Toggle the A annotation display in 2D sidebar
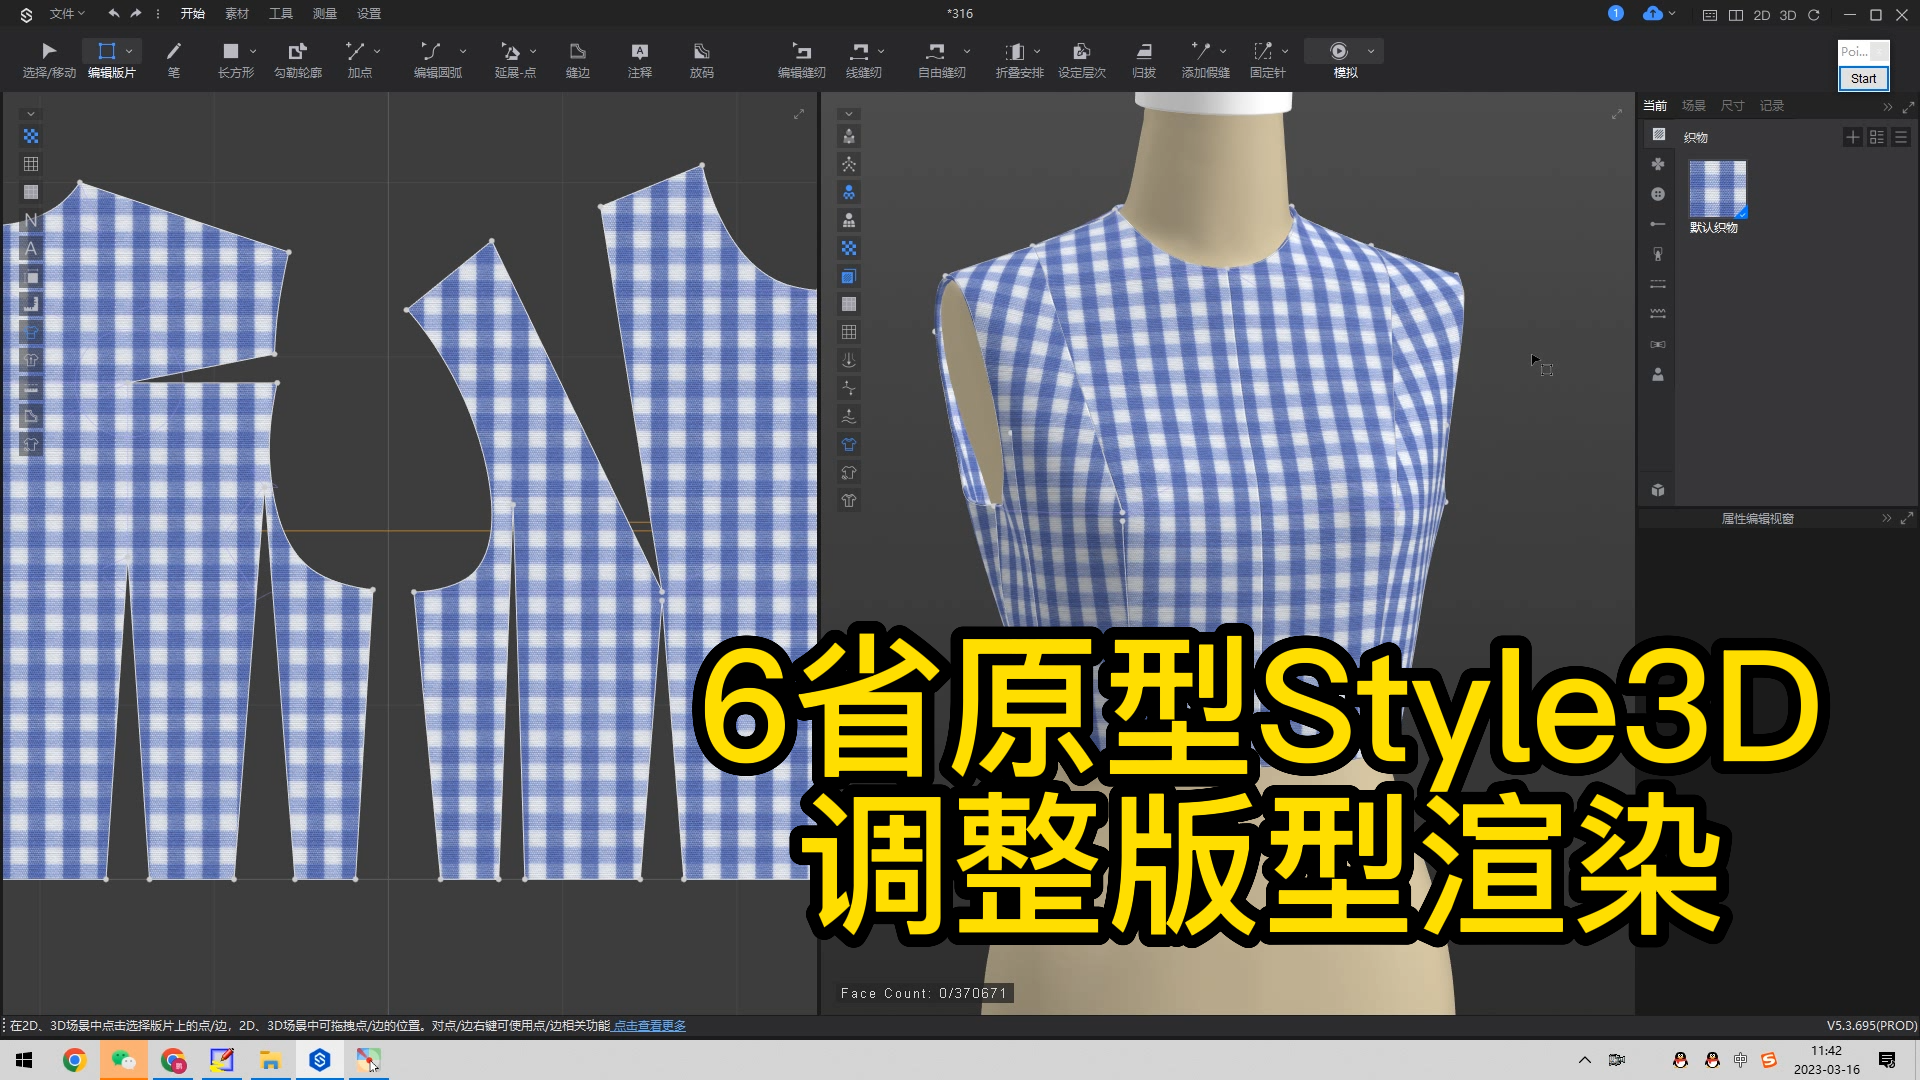Image resolution: width=1920 pixels, height=1080 pixels. pyautogui.click(x=31, y=248)
